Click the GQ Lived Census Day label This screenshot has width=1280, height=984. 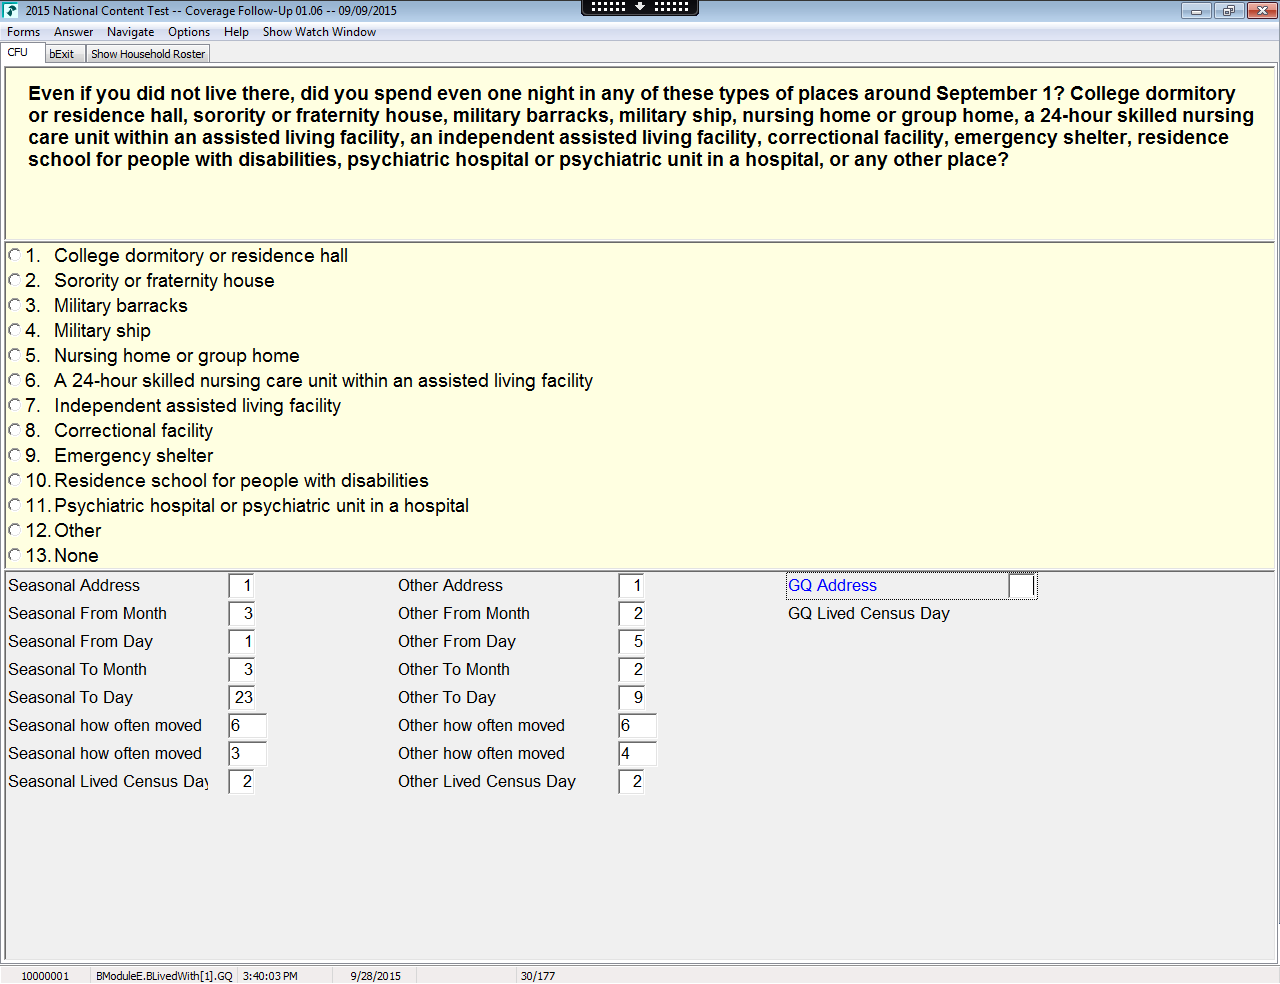tap(869, 614)
